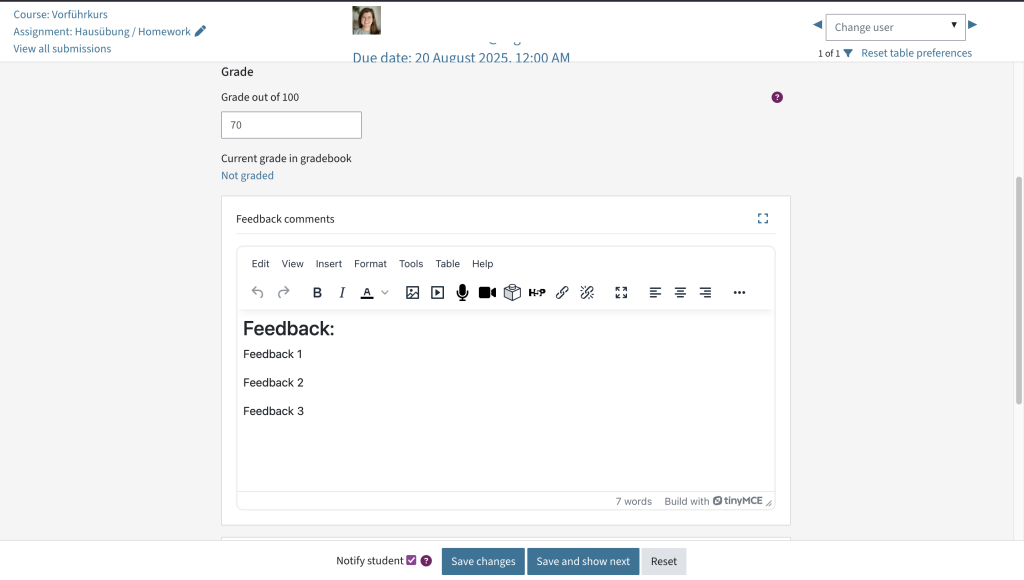This screenshot has width=1024, height=580.
Task: Align text left
Action: pyautogui.click(x=655, y=293)
